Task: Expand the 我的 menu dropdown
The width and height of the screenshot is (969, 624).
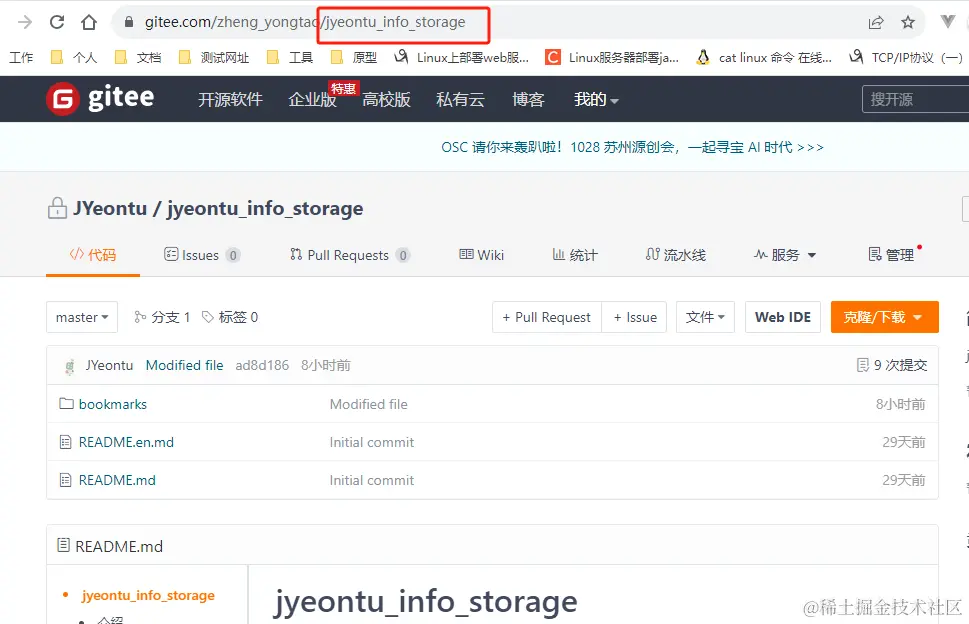Action: point(596,99)
